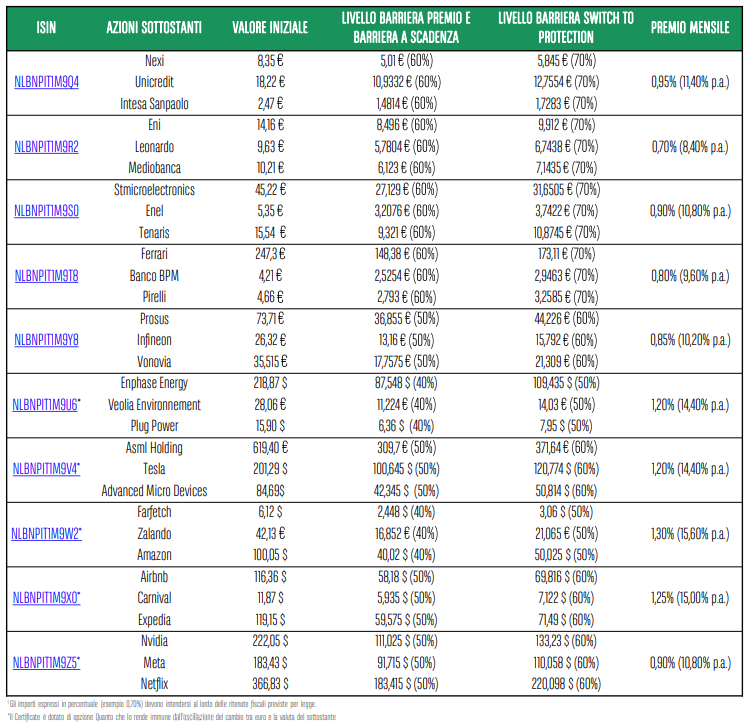Click the NLBNPIT1M9W2 ISIN link

[x=45, y=534]
